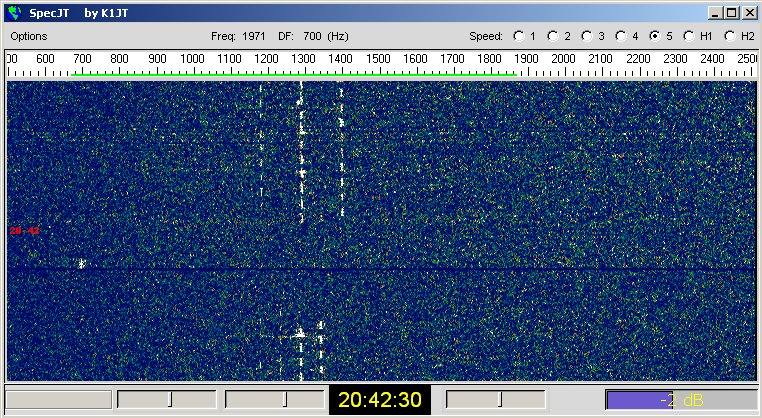Image resolution: width=762 pixels, height=418 pixels.
Task: Click 2000 Hz on the frequency scale
Action: click(x=564, y=59)
